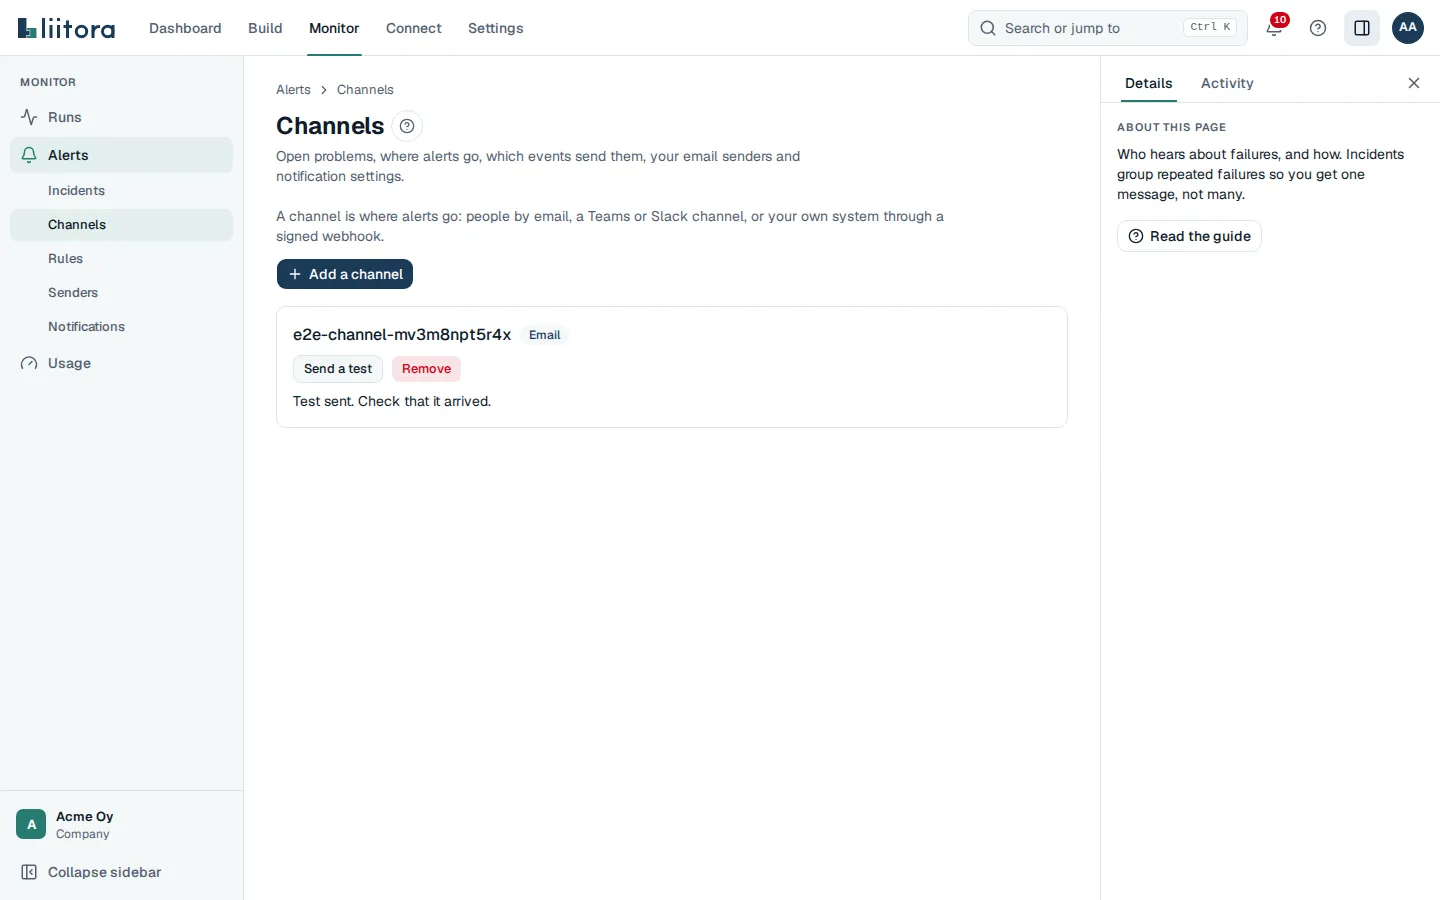Click the Add a channel button
The width and height of the screenshot is (1440, 900).
pyautogui.click(x=345, y=274)
